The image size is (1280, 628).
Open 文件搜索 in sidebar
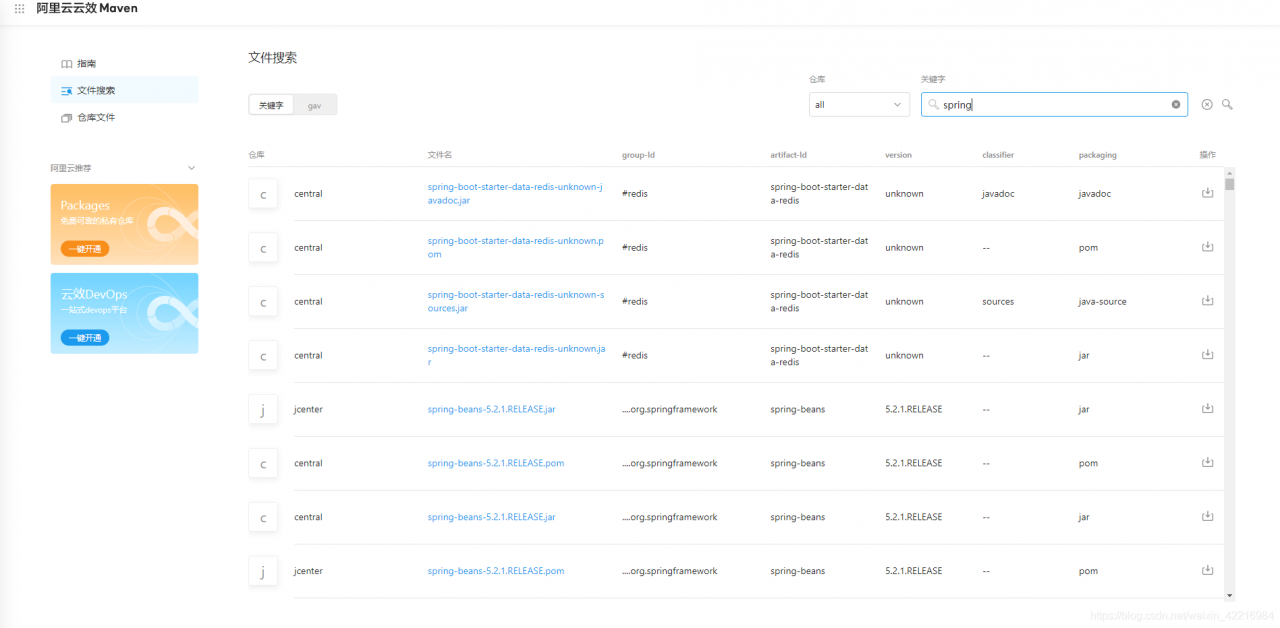(x=124, y=90)
